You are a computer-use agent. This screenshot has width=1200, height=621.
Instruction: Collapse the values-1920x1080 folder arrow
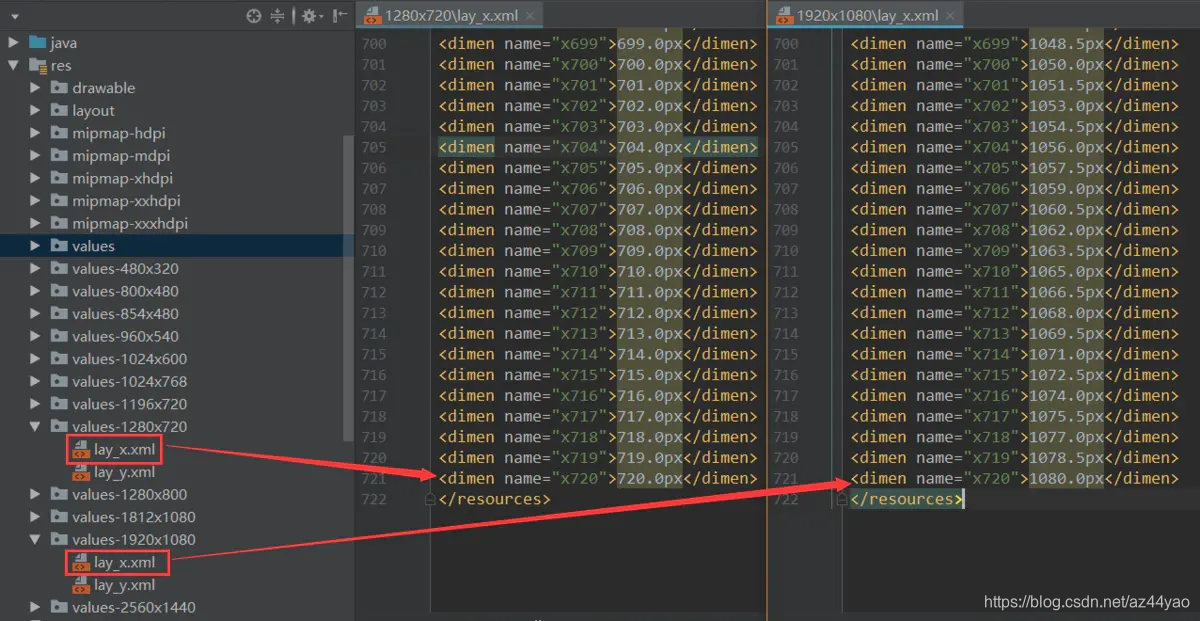(36, 540)
